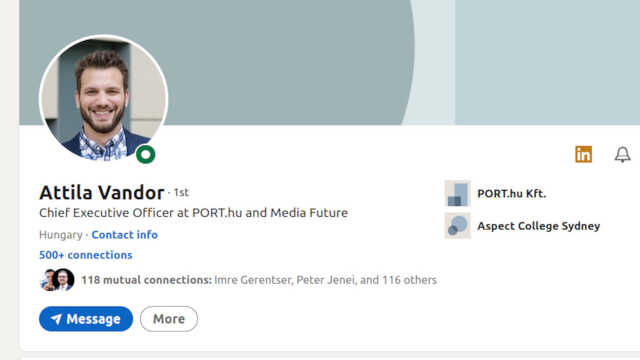The height and width of the screenshot is (360, 640).
Task: Click the Aspect College Sydney school name
Action: (x=539, y=226)
